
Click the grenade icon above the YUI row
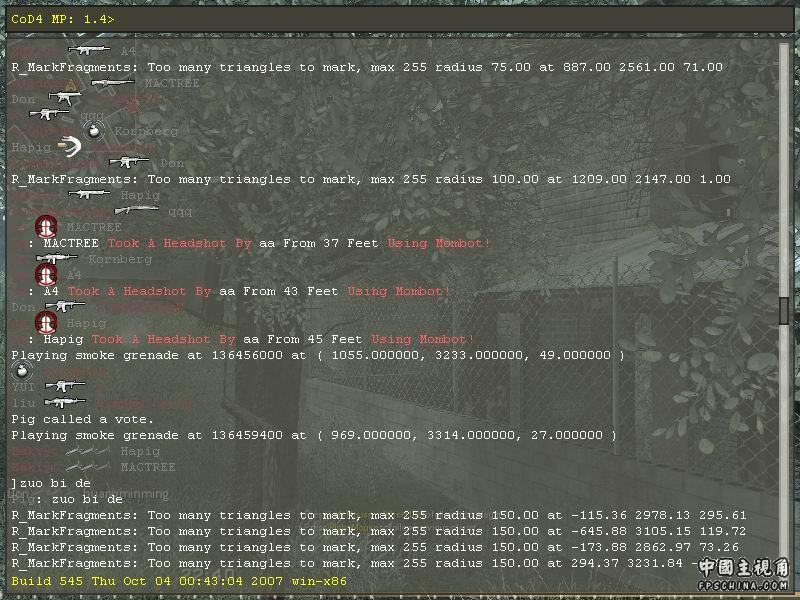(x=22, y=371)
